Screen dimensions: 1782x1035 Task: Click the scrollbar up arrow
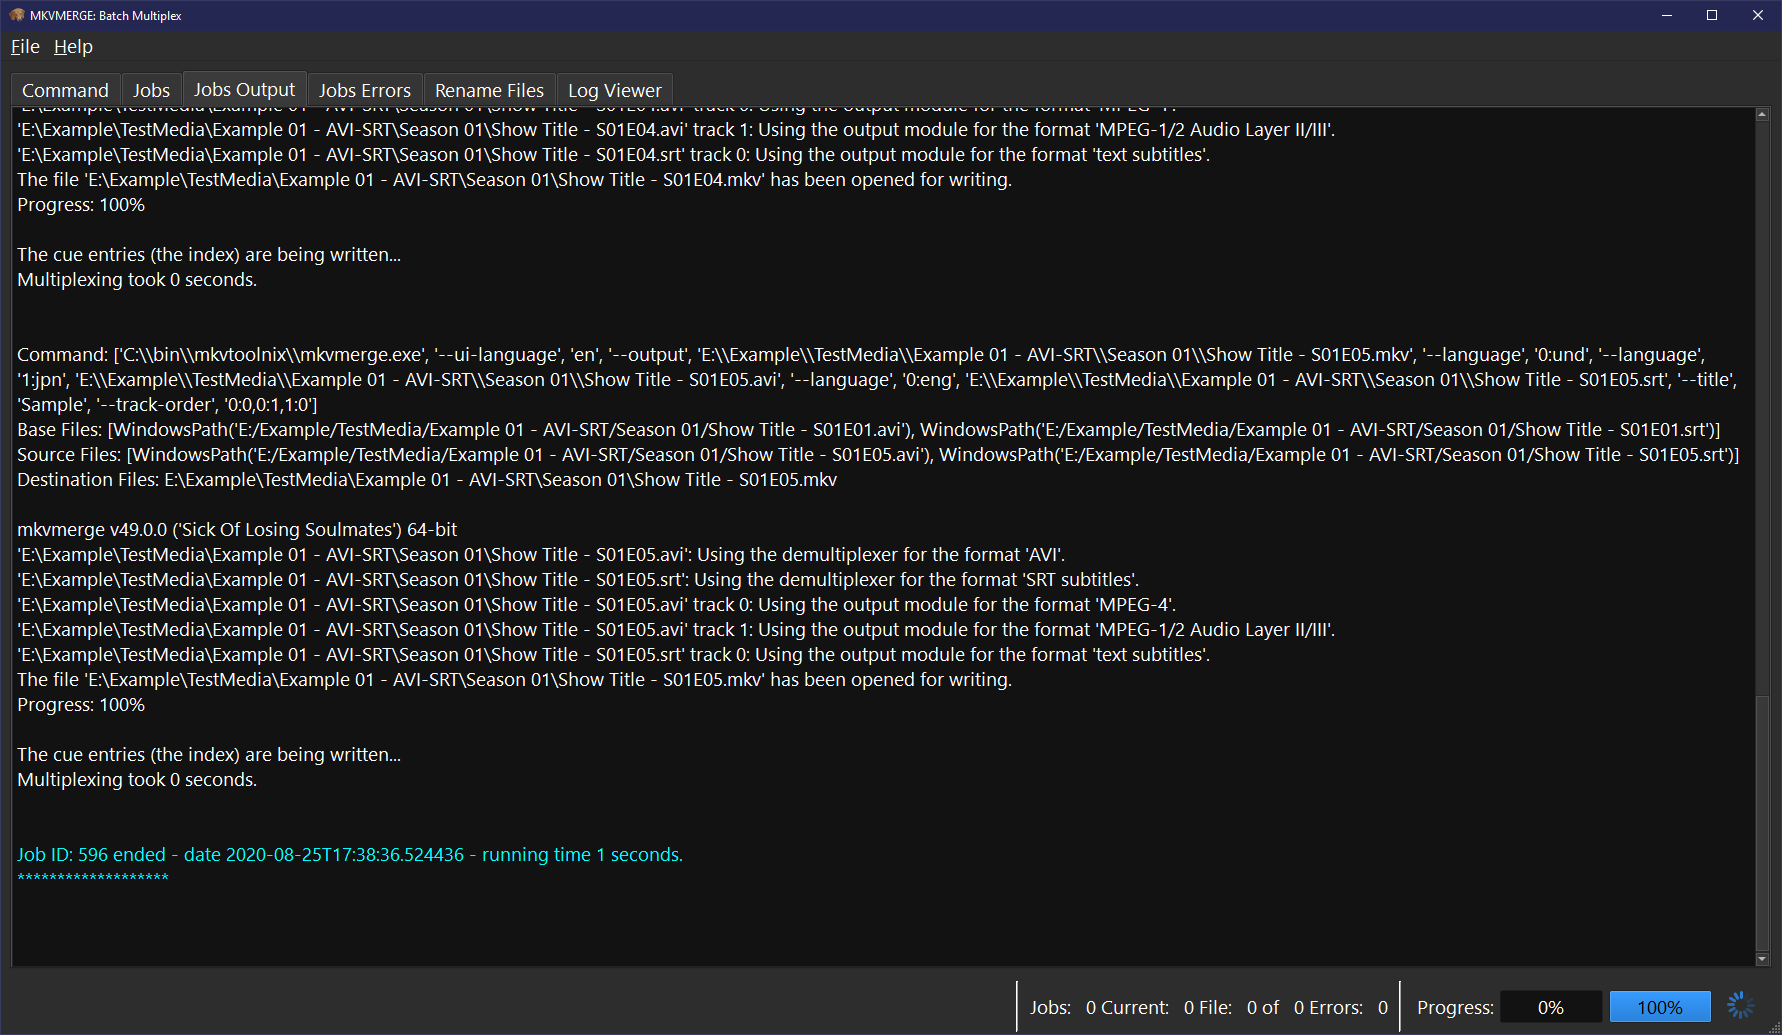click(1762, 112)
